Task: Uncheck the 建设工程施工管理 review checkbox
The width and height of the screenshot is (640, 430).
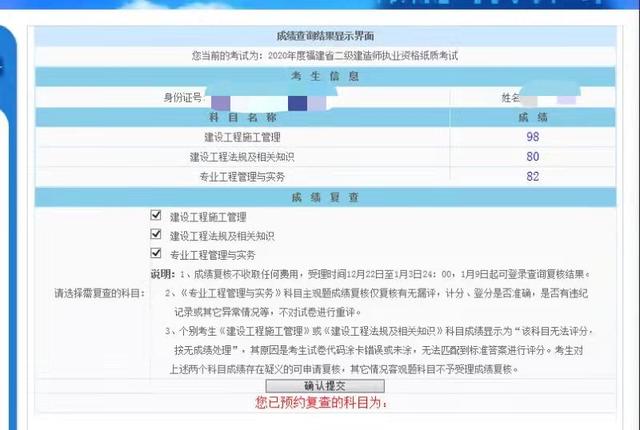Action: (x=156, y=215)
